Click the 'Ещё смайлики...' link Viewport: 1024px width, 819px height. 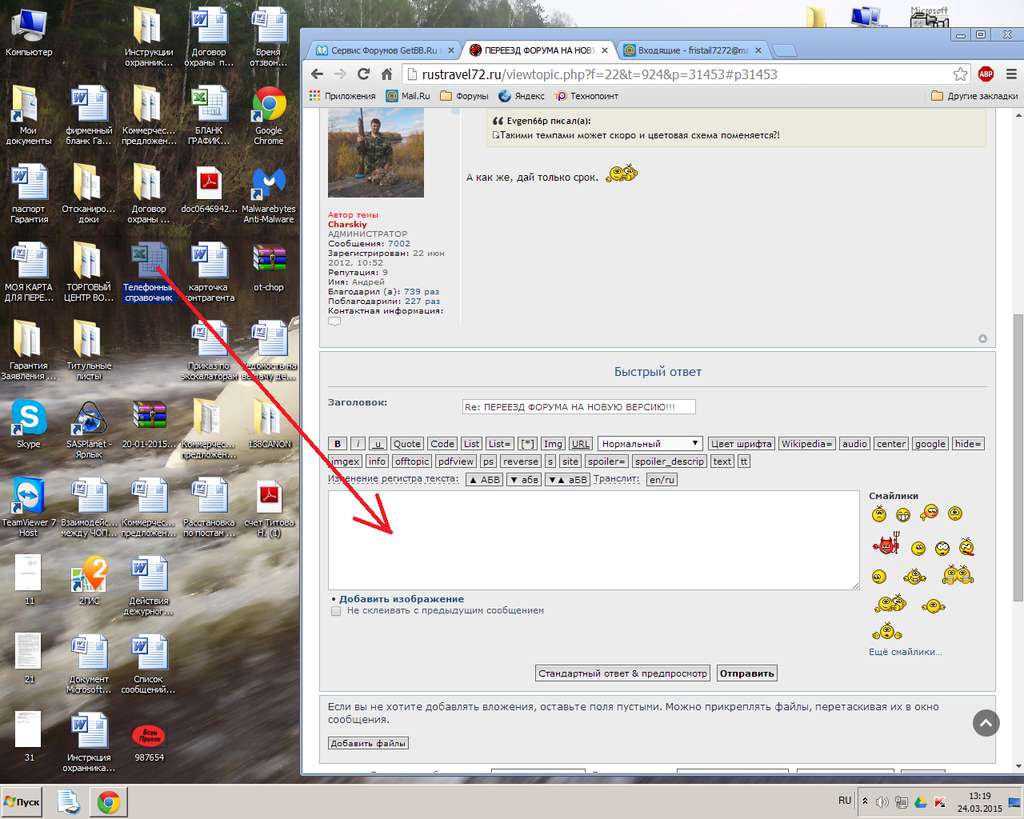coord(905,652)
